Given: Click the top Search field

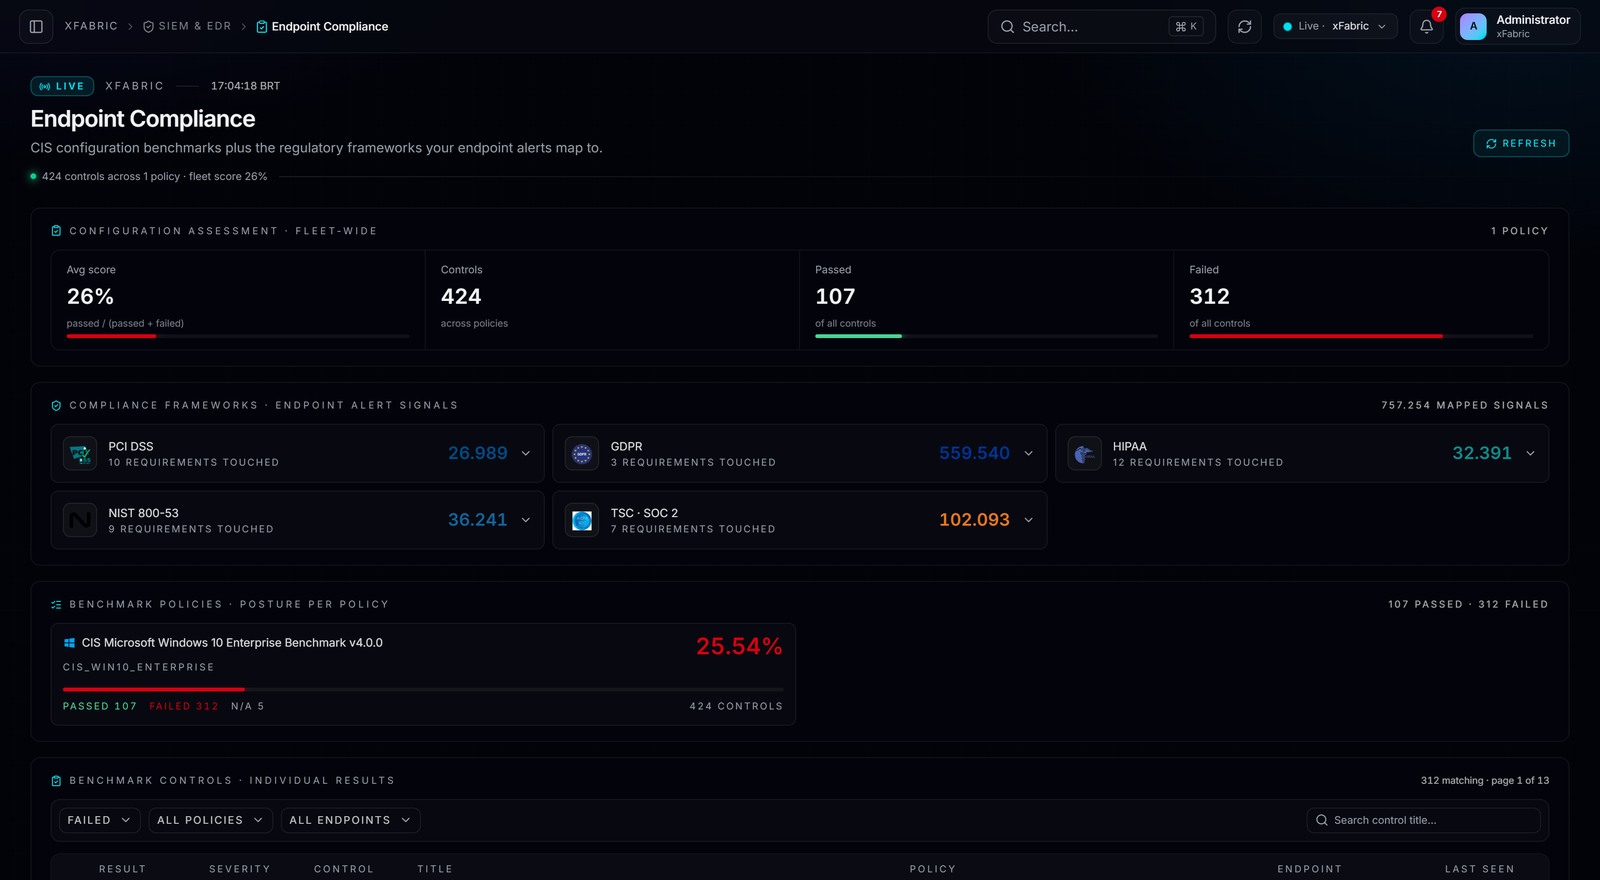Looking at the screenshot, I should (x=1101, y=27).
